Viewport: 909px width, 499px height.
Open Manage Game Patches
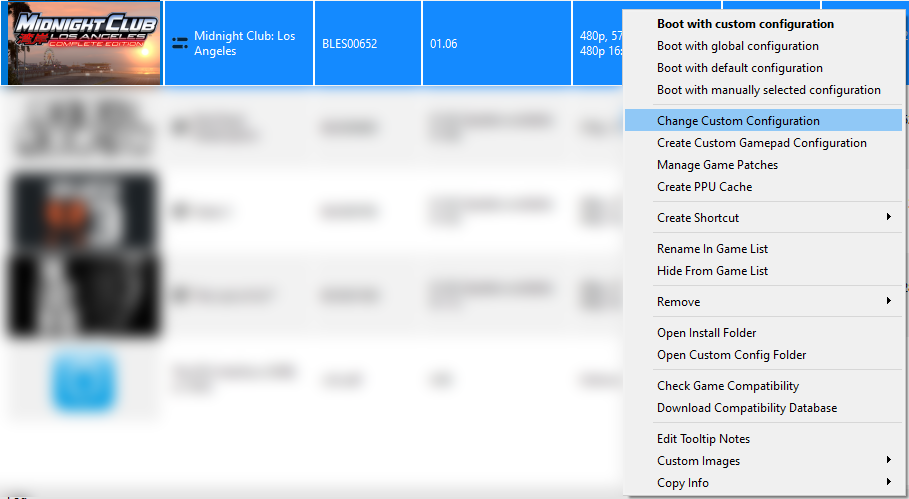(717, 165)
